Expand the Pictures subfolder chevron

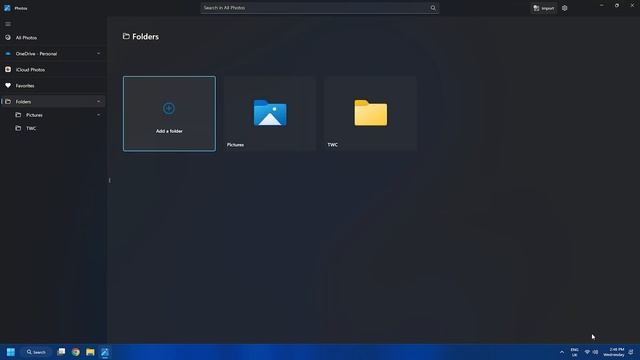tap(98, 115)
